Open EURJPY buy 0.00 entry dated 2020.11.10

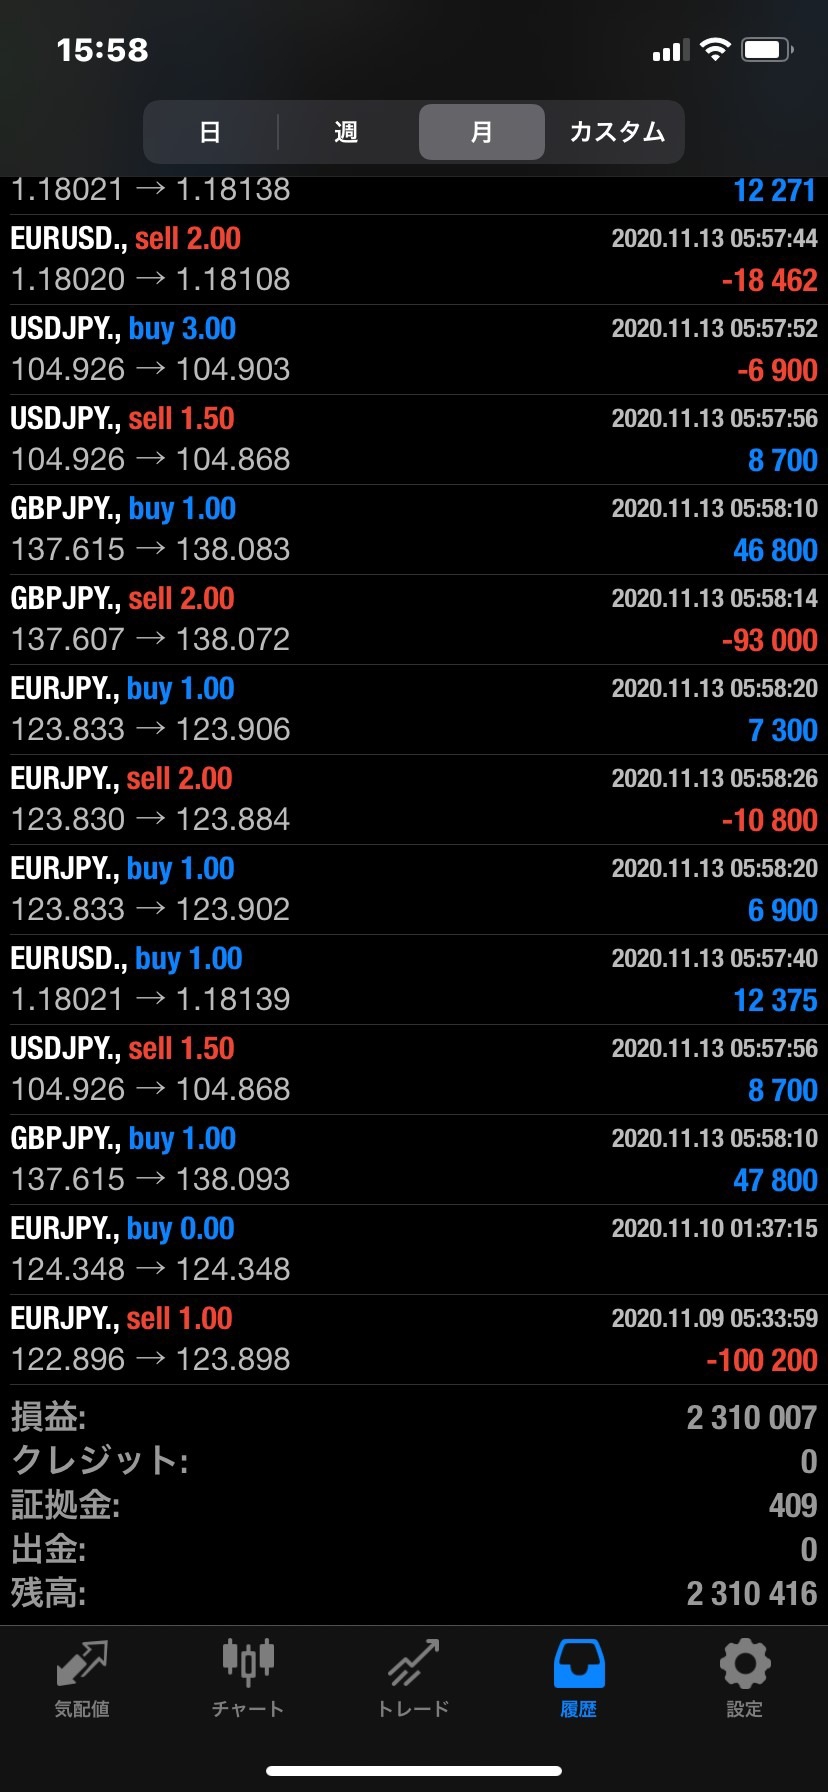coord(414,1249)
